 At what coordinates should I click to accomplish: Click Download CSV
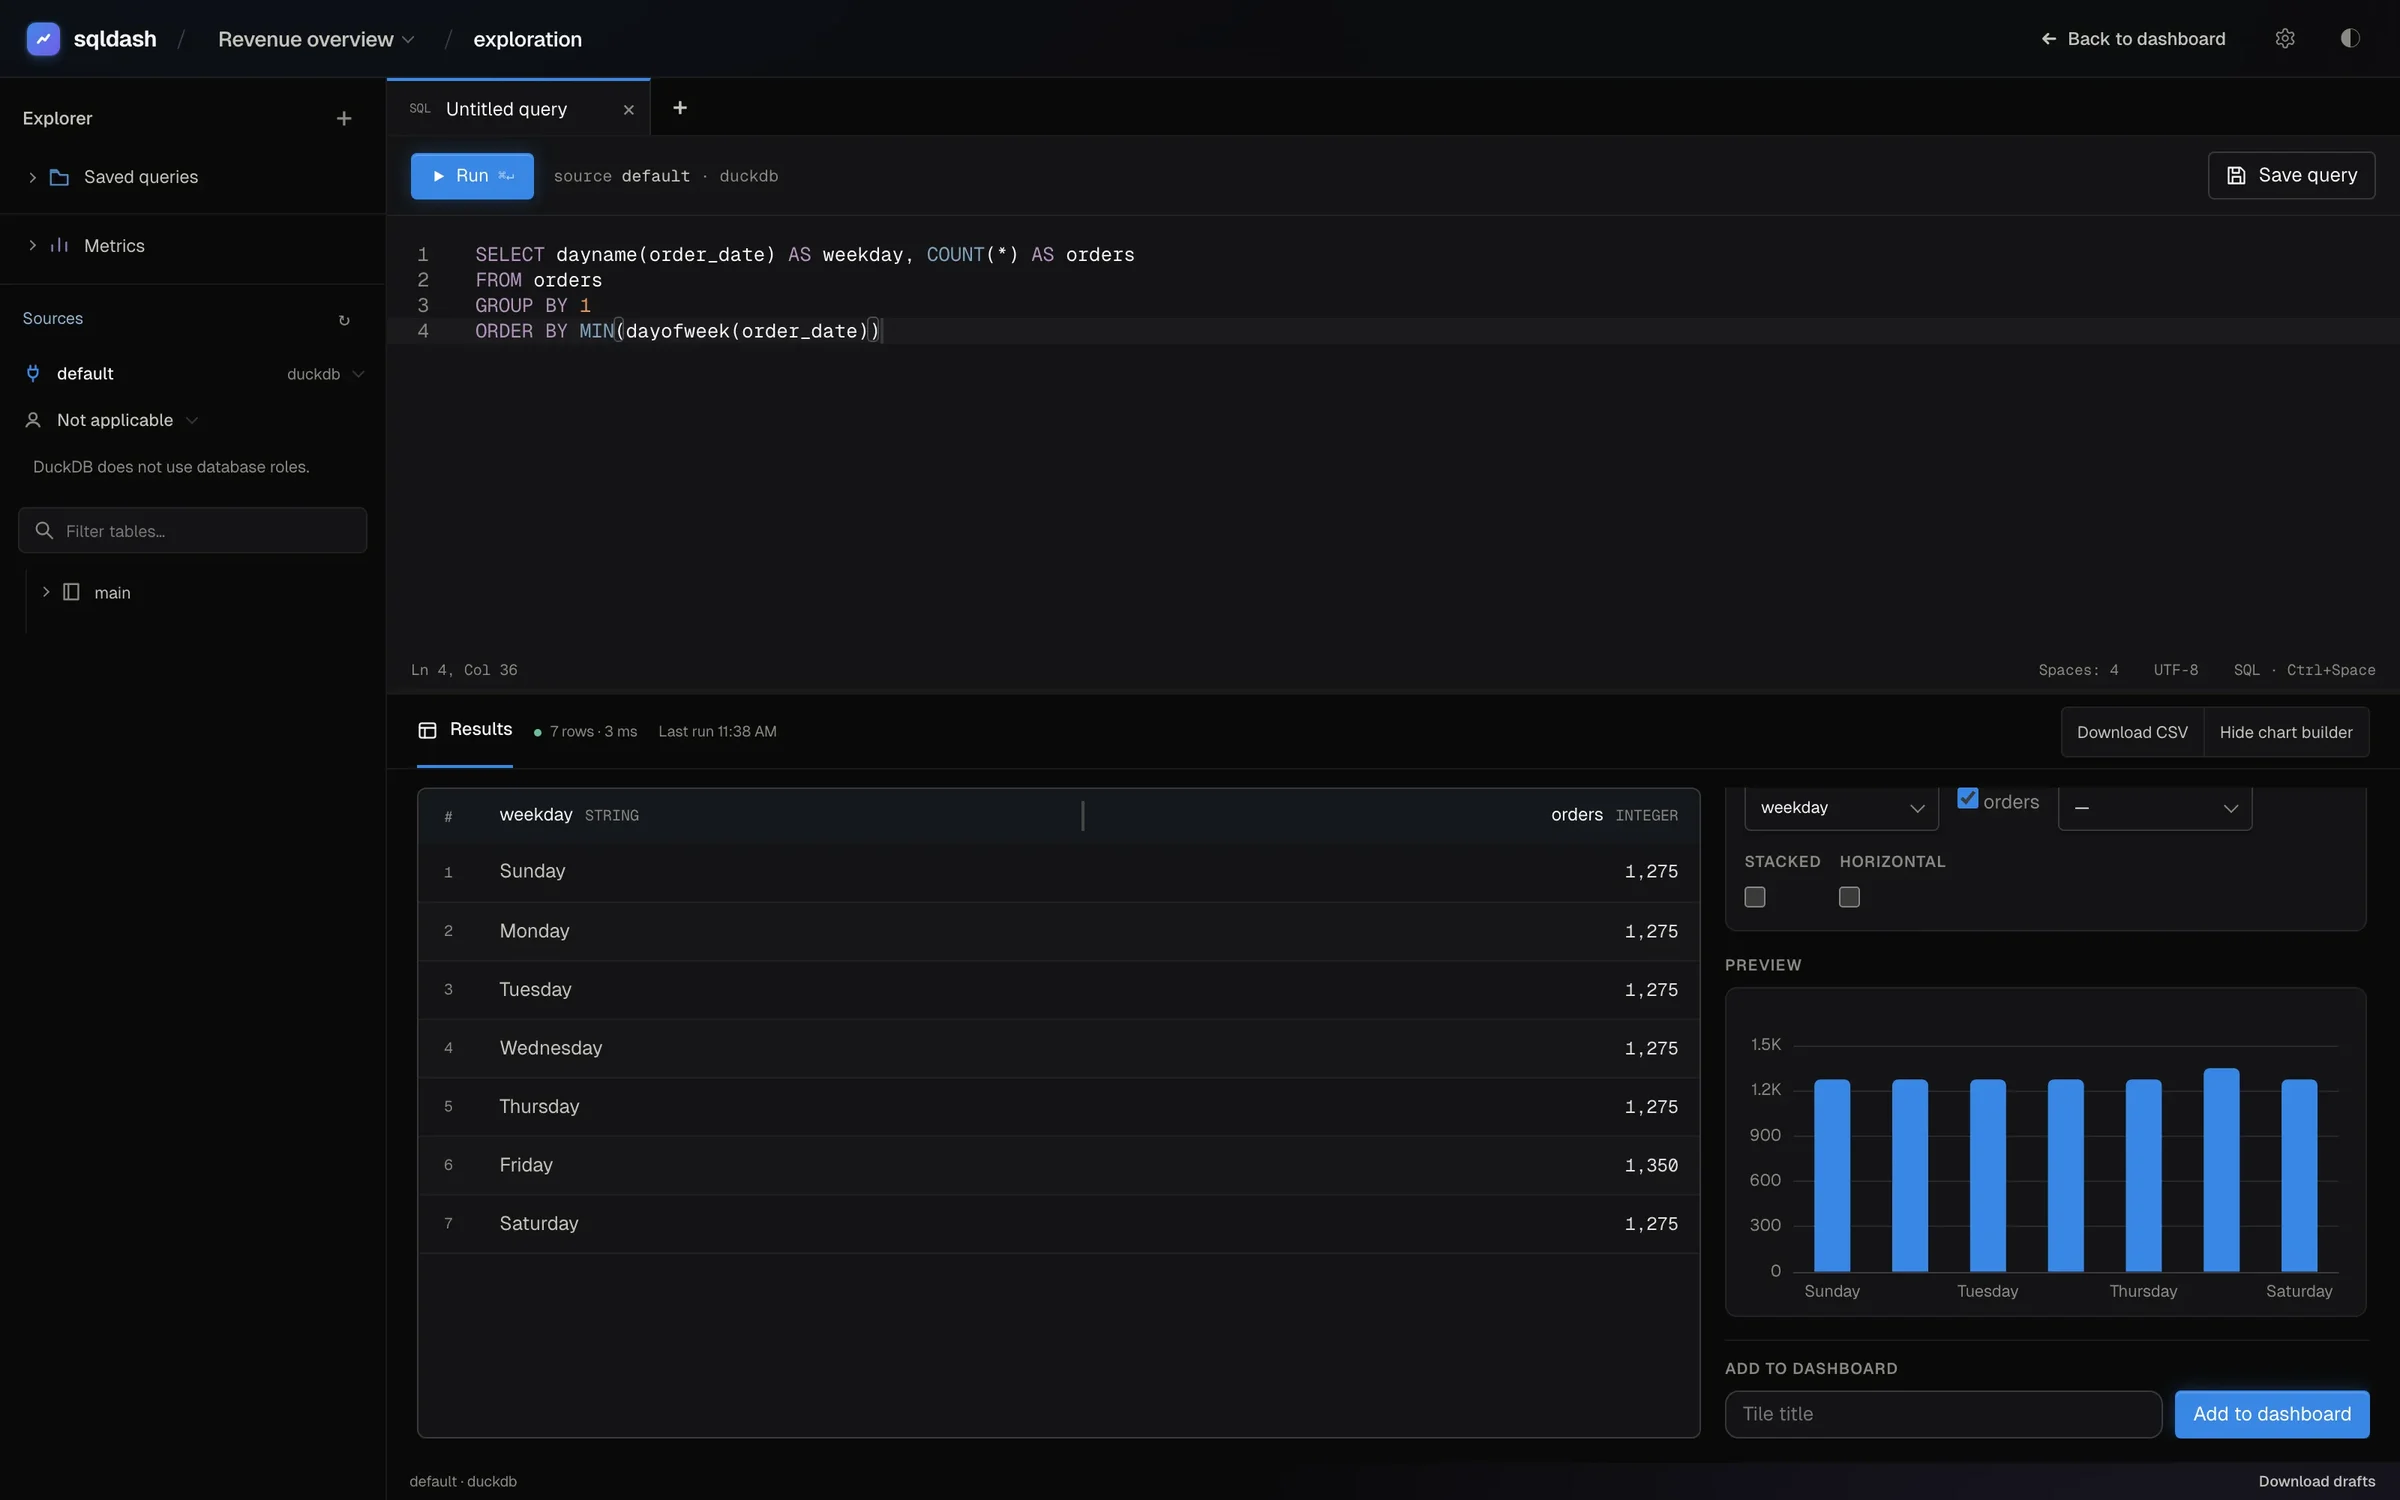pyautogui.click(x=2132, y=732)
